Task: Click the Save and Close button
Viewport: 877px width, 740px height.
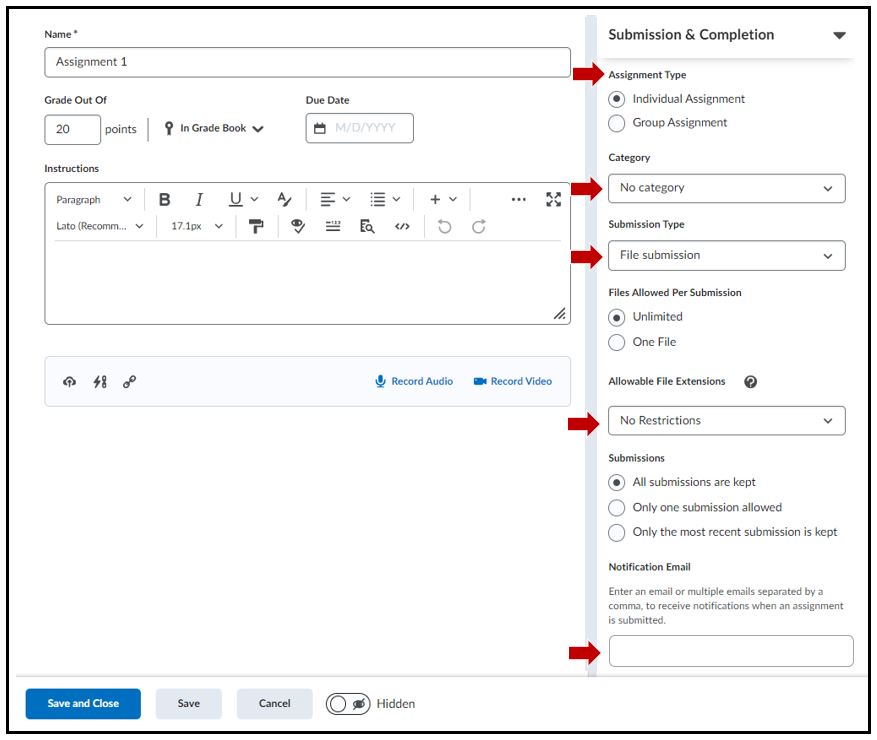Action: click(x=83, y=704)
